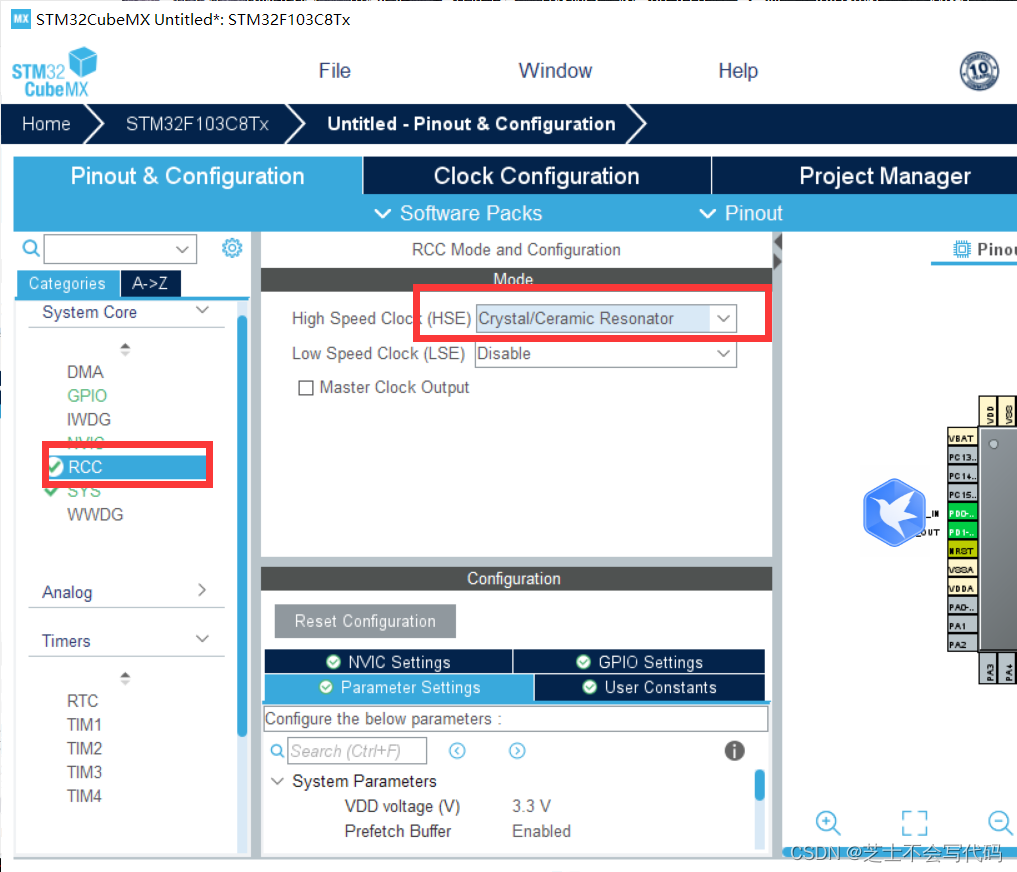
Task: Expand the Analog category
Action: tap(202, 590)
